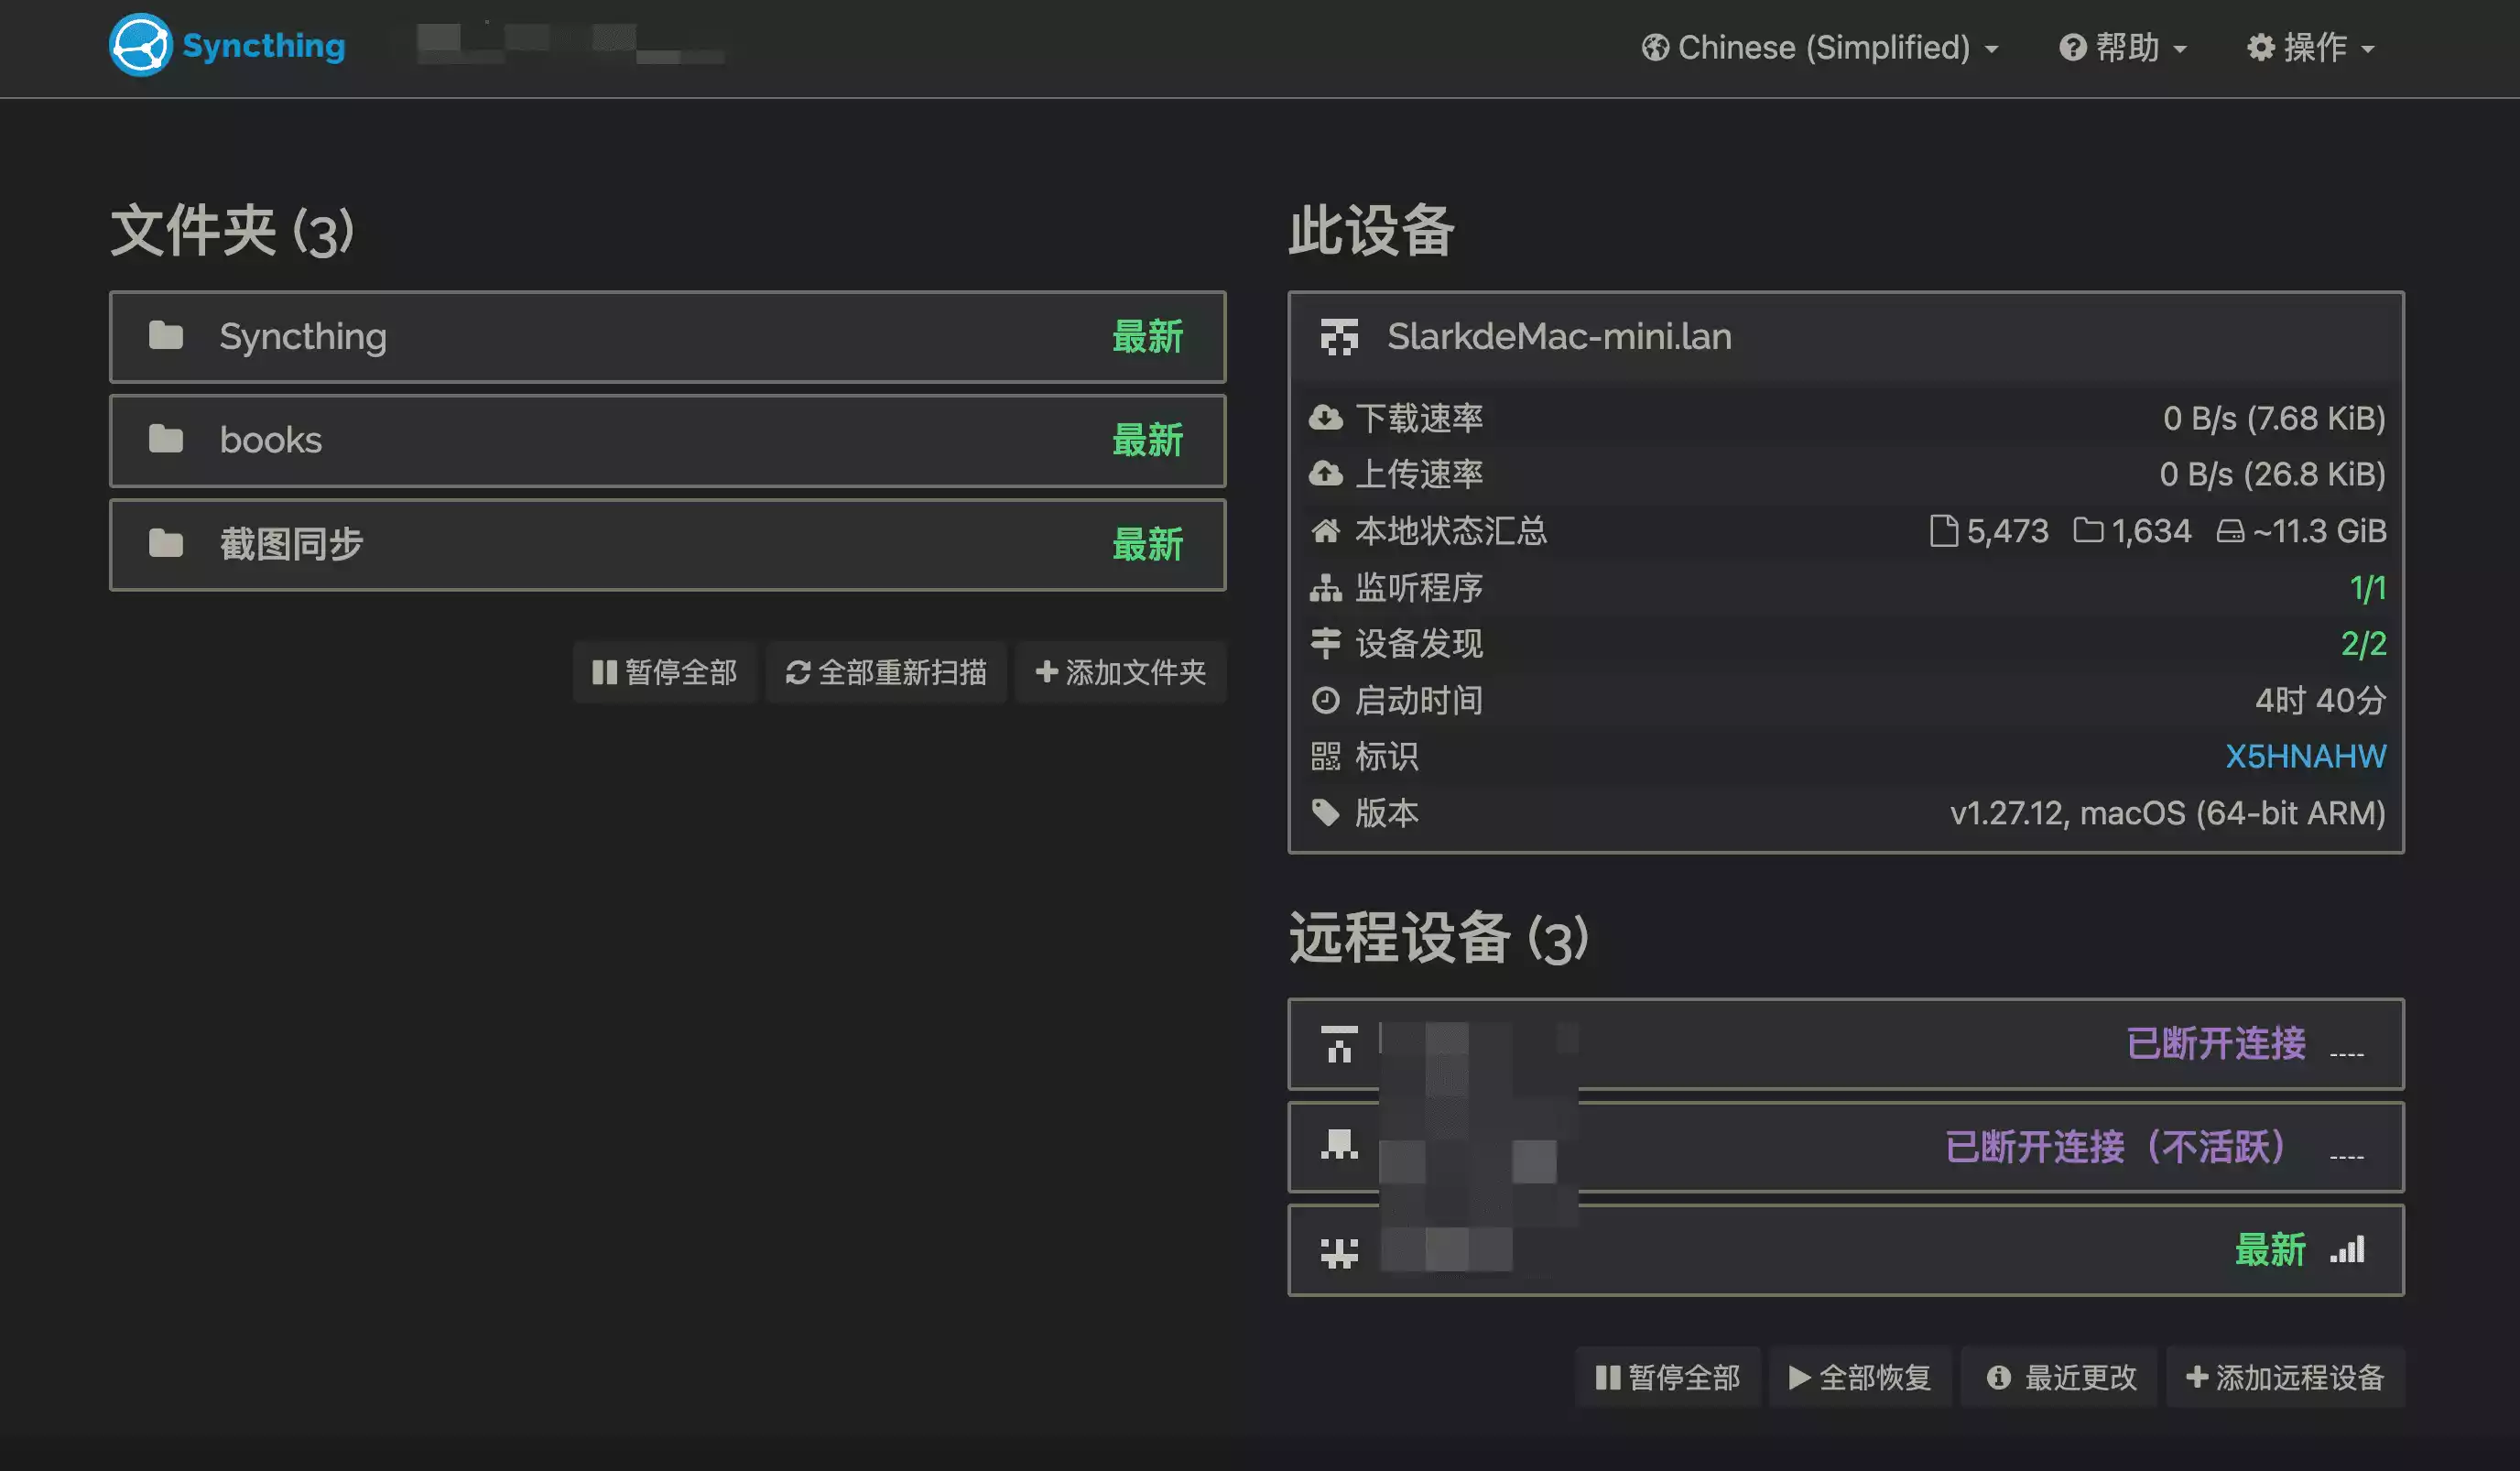
Task: Click the listeners network icon beside 监听程序
Action: click(x=1326, y=588)
